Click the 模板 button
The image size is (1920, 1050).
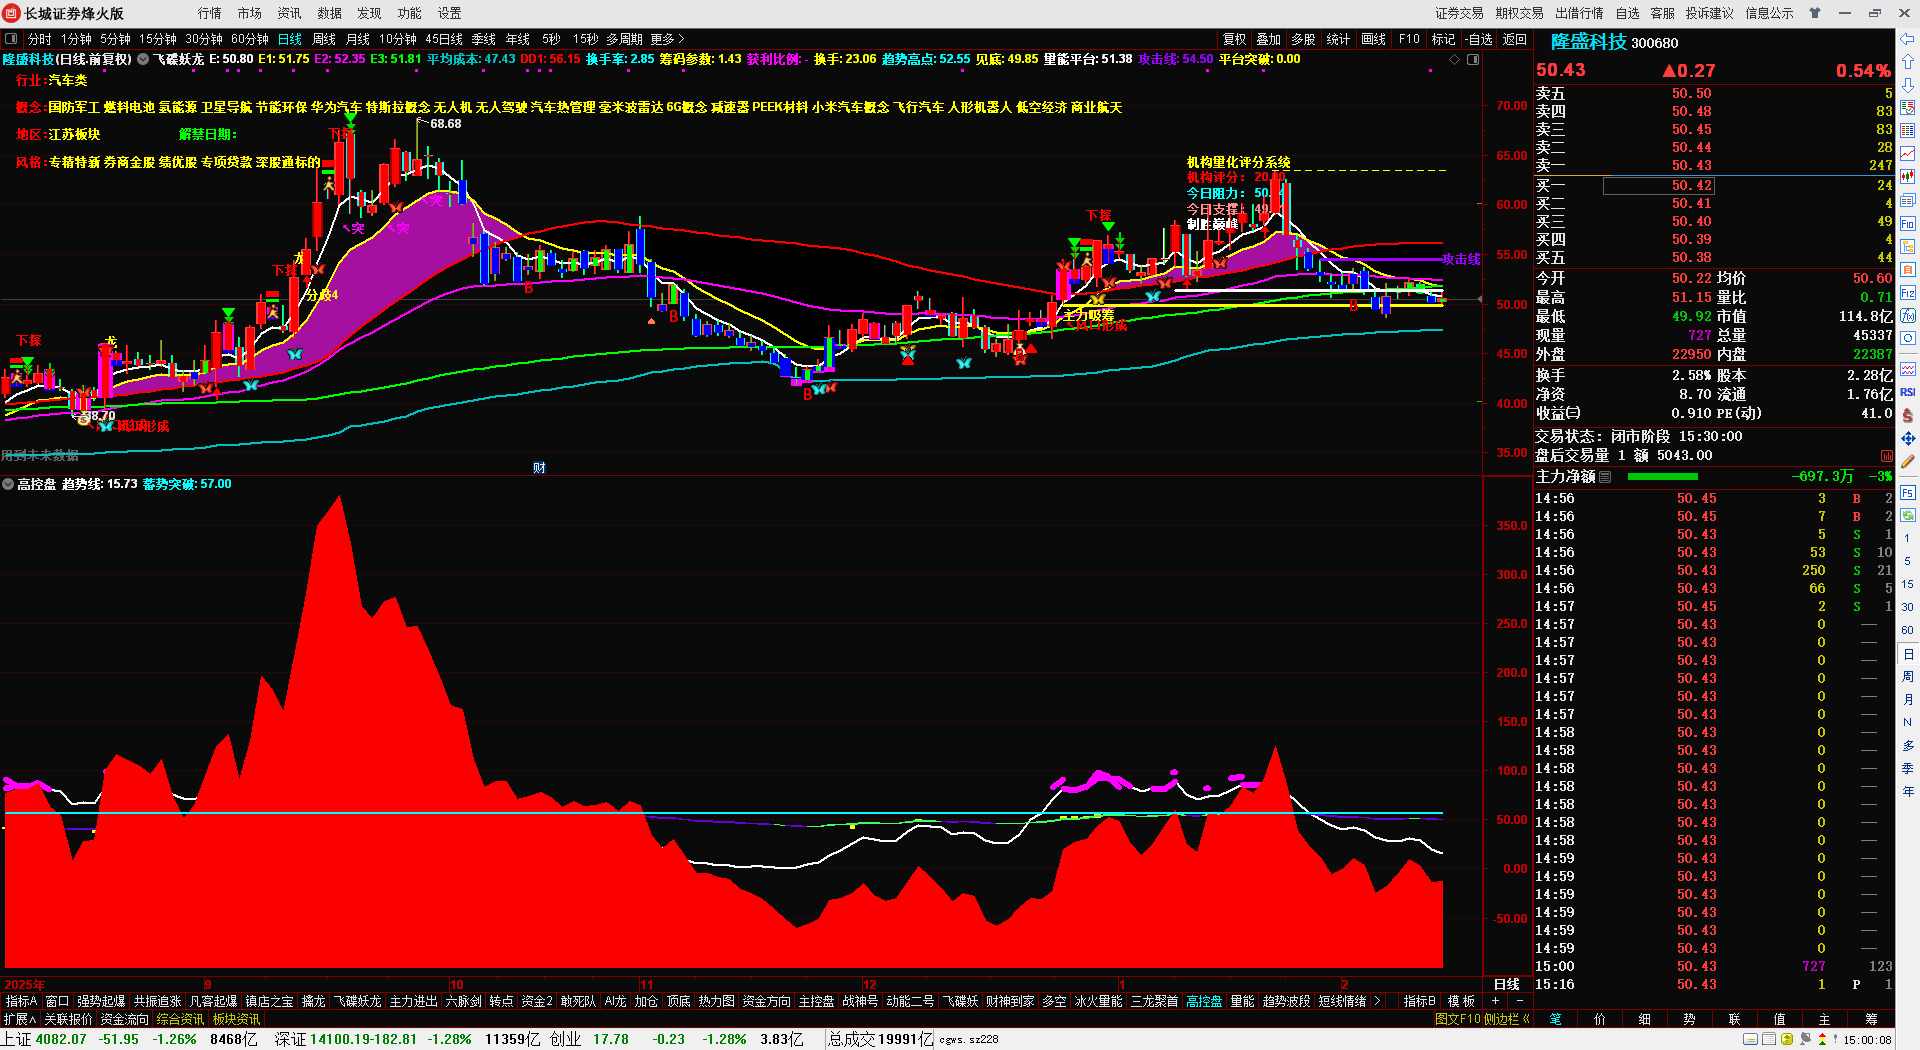1462,1001
